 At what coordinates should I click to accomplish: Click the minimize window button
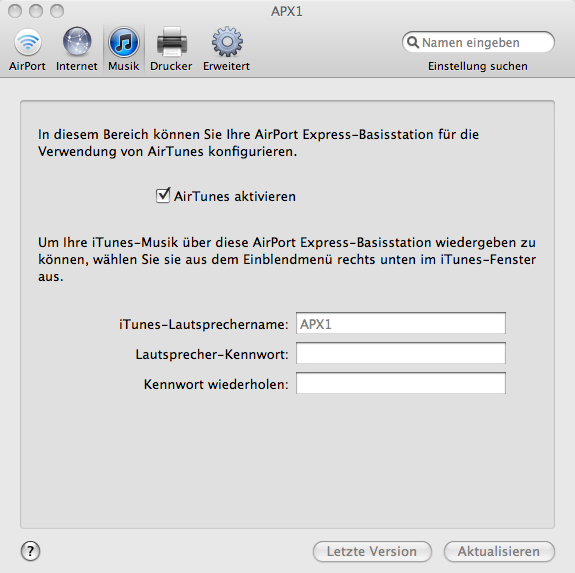tap(36, 11)
